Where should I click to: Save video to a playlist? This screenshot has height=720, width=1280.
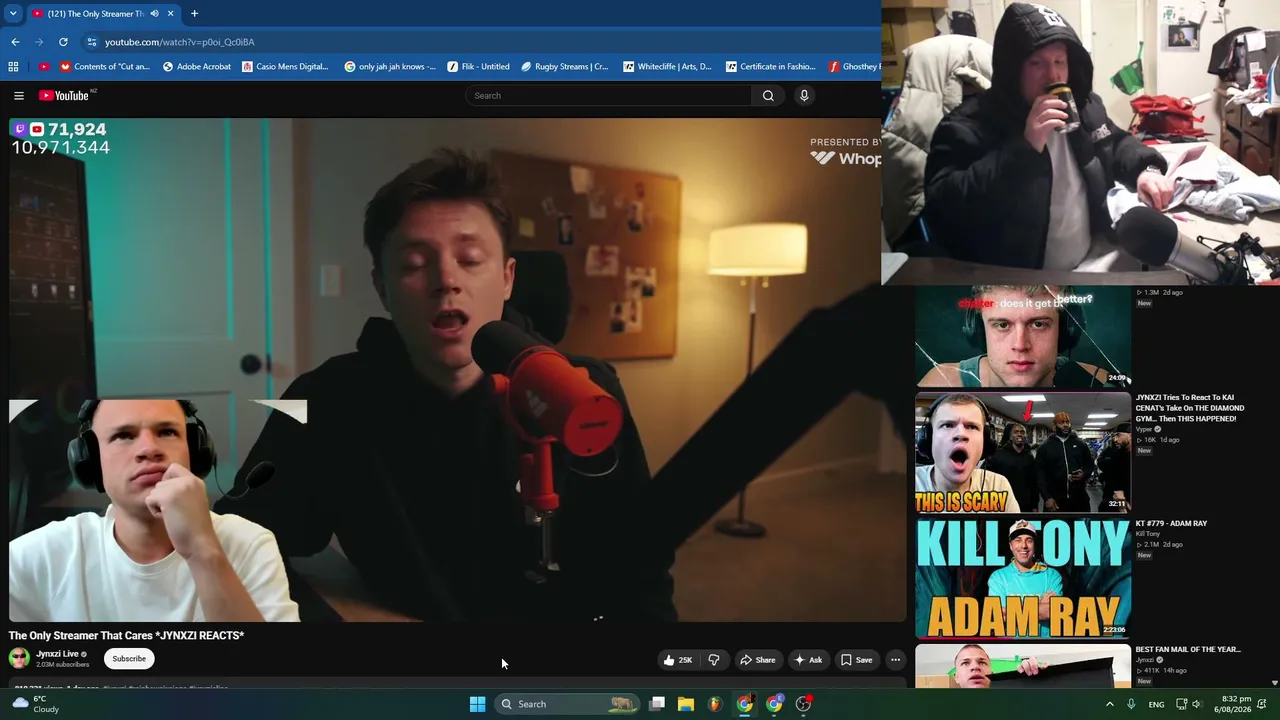tap(857, 660)
